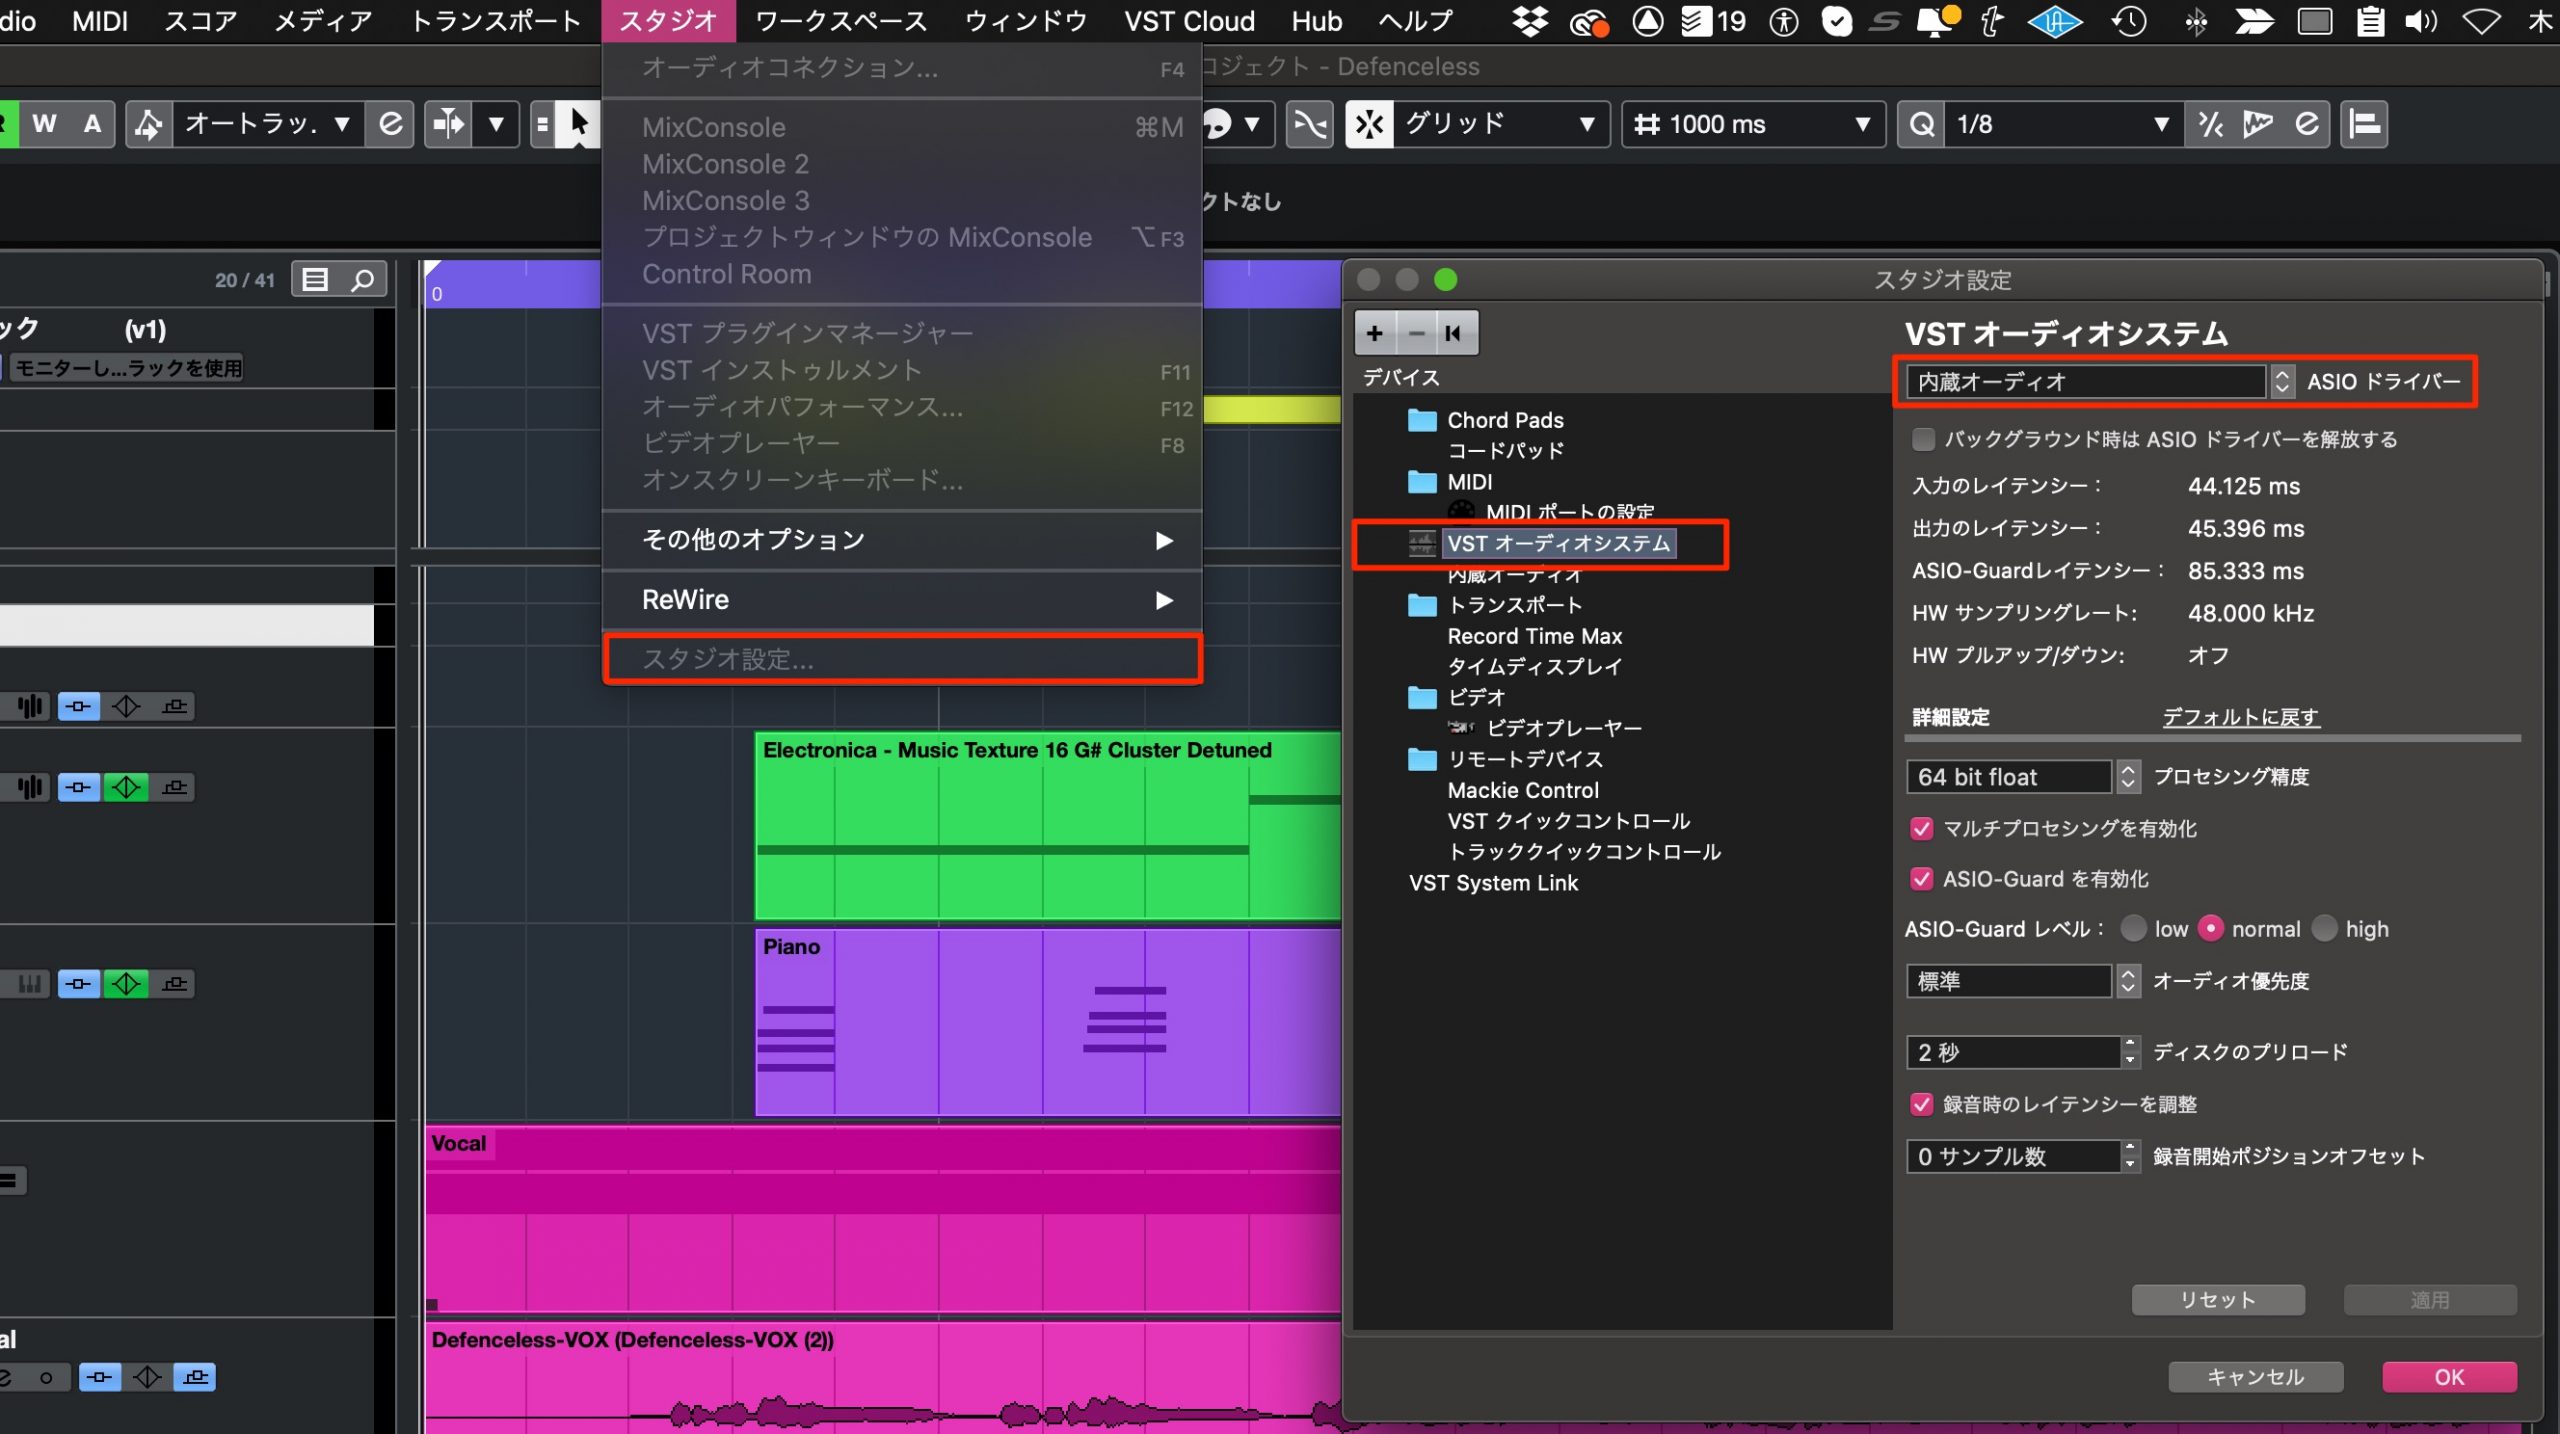Choose MixConsole from the Studio menu
This screenshot has width=2560, height=1434.
902,128
